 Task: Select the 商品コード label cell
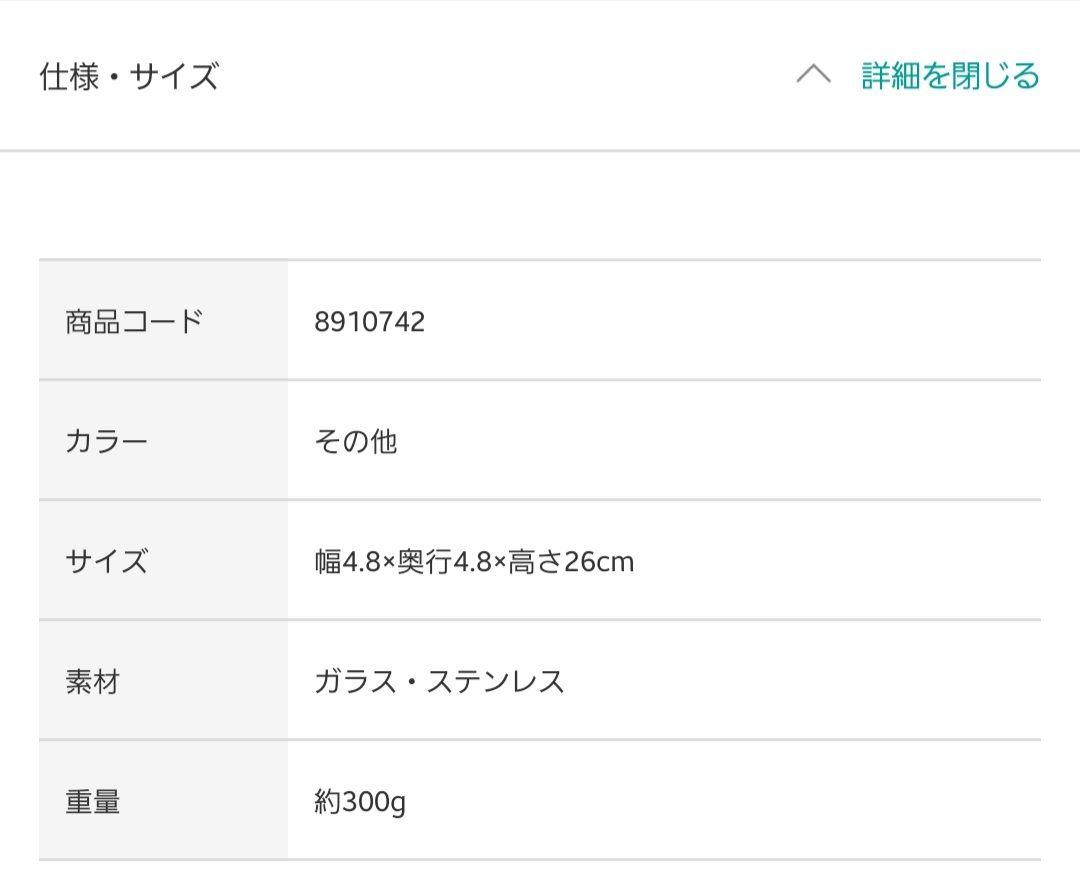163,321
